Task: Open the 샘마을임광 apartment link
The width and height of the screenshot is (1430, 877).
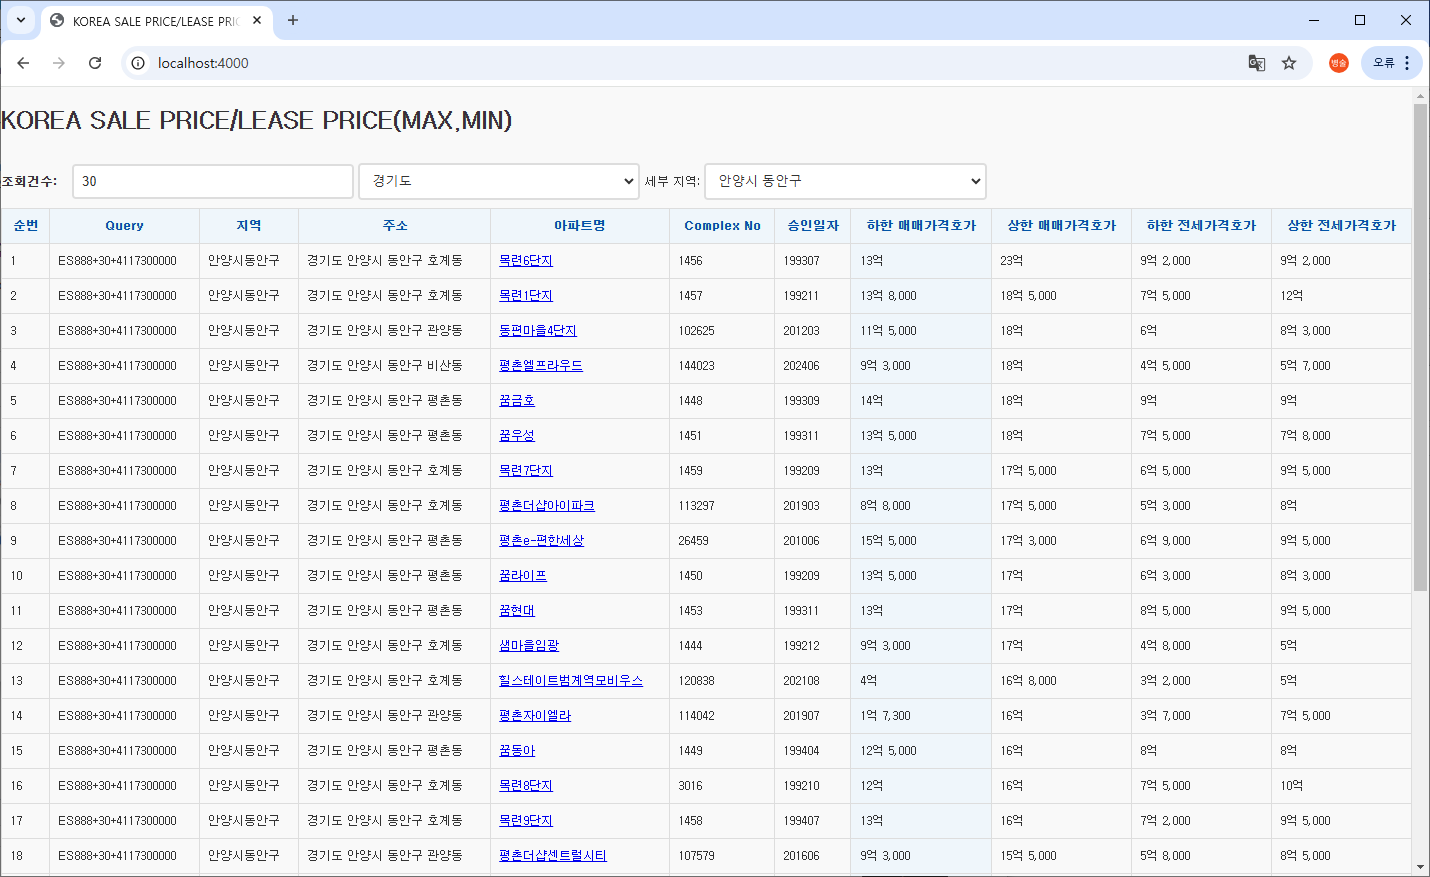Action: (529, 646)
